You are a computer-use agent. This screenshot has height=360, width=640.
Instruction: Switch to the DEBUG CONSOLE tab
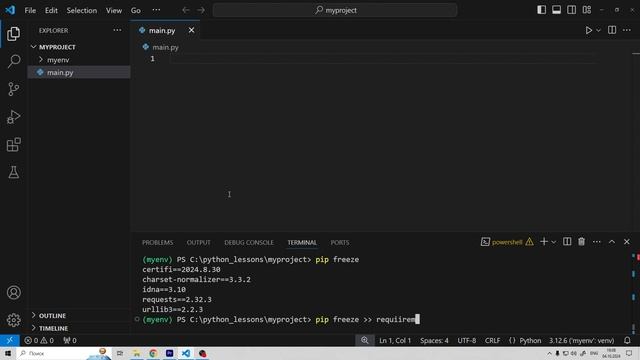pyautogui.click(x=249, y=242)
